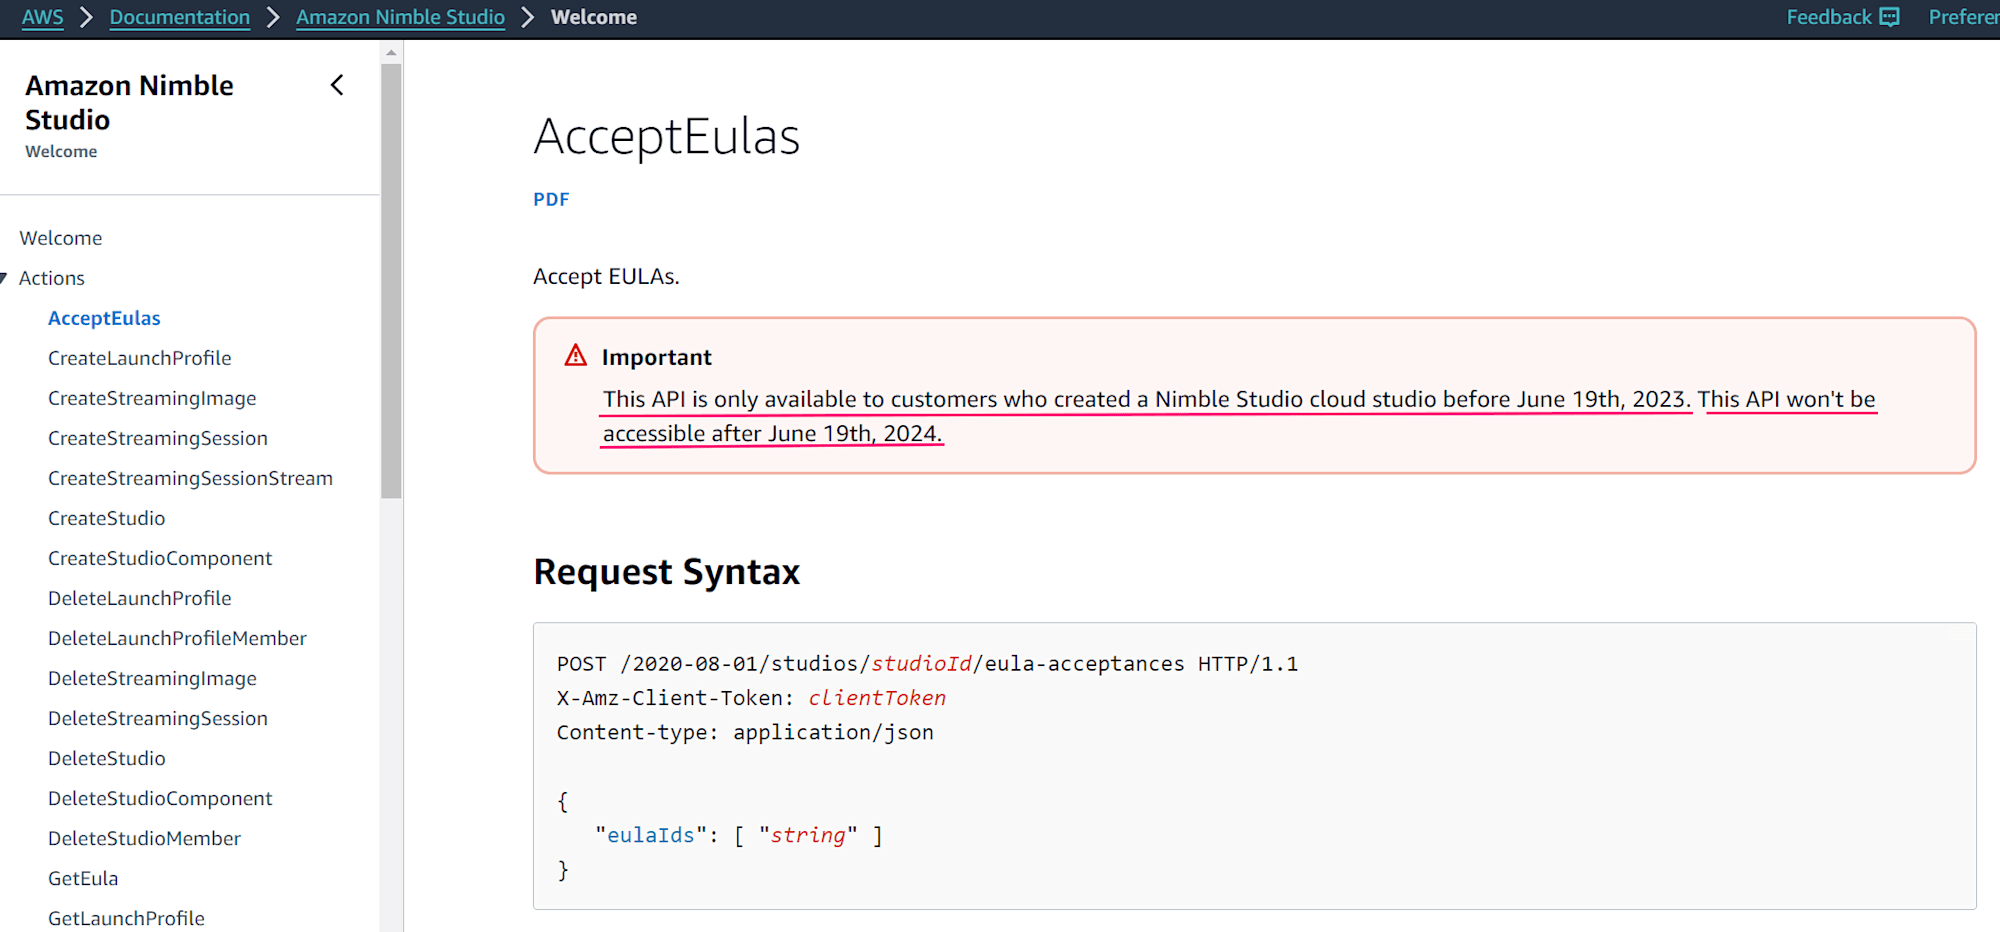Collapse the sidebar with the left chevron
This screenshot has width=2000, height=932.
[337, 86]
